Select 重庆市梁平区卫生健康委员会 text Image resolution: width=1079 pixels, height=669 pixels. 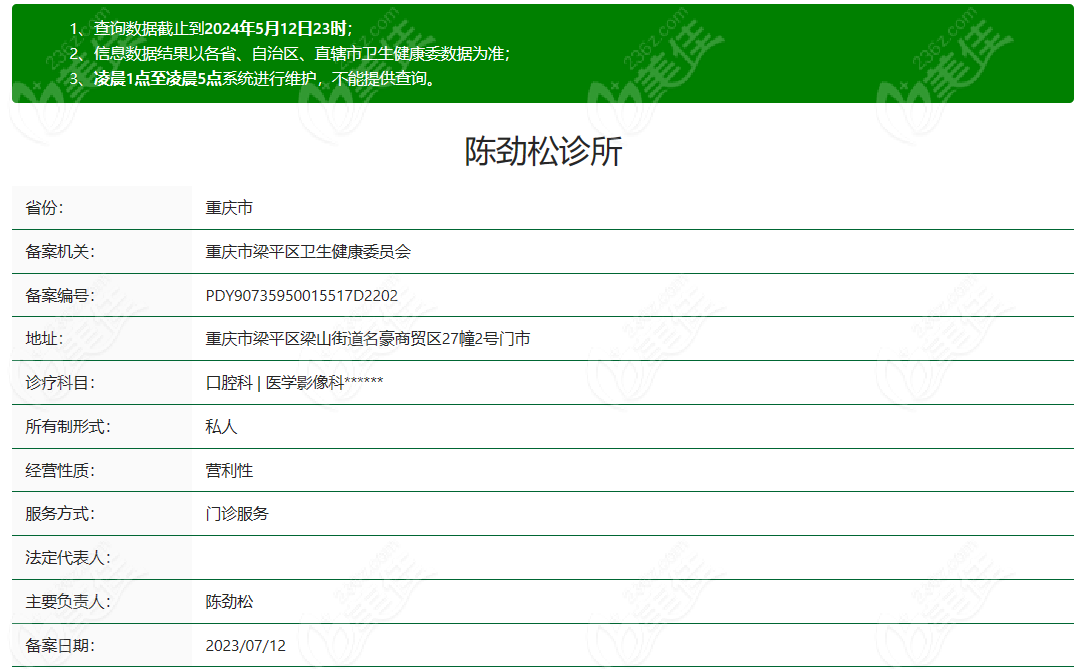point(308,252)
